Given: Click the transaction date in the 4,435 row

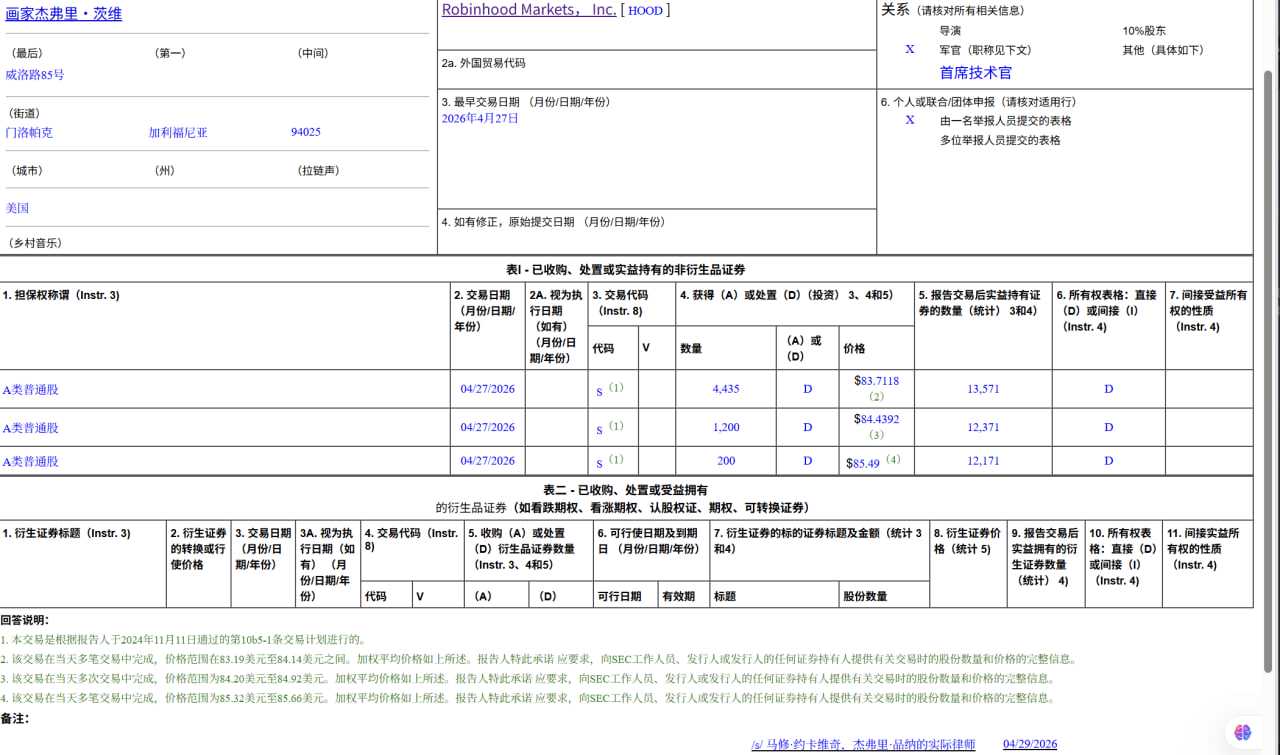Looking at the screenshot, I should tap(488, 389).
